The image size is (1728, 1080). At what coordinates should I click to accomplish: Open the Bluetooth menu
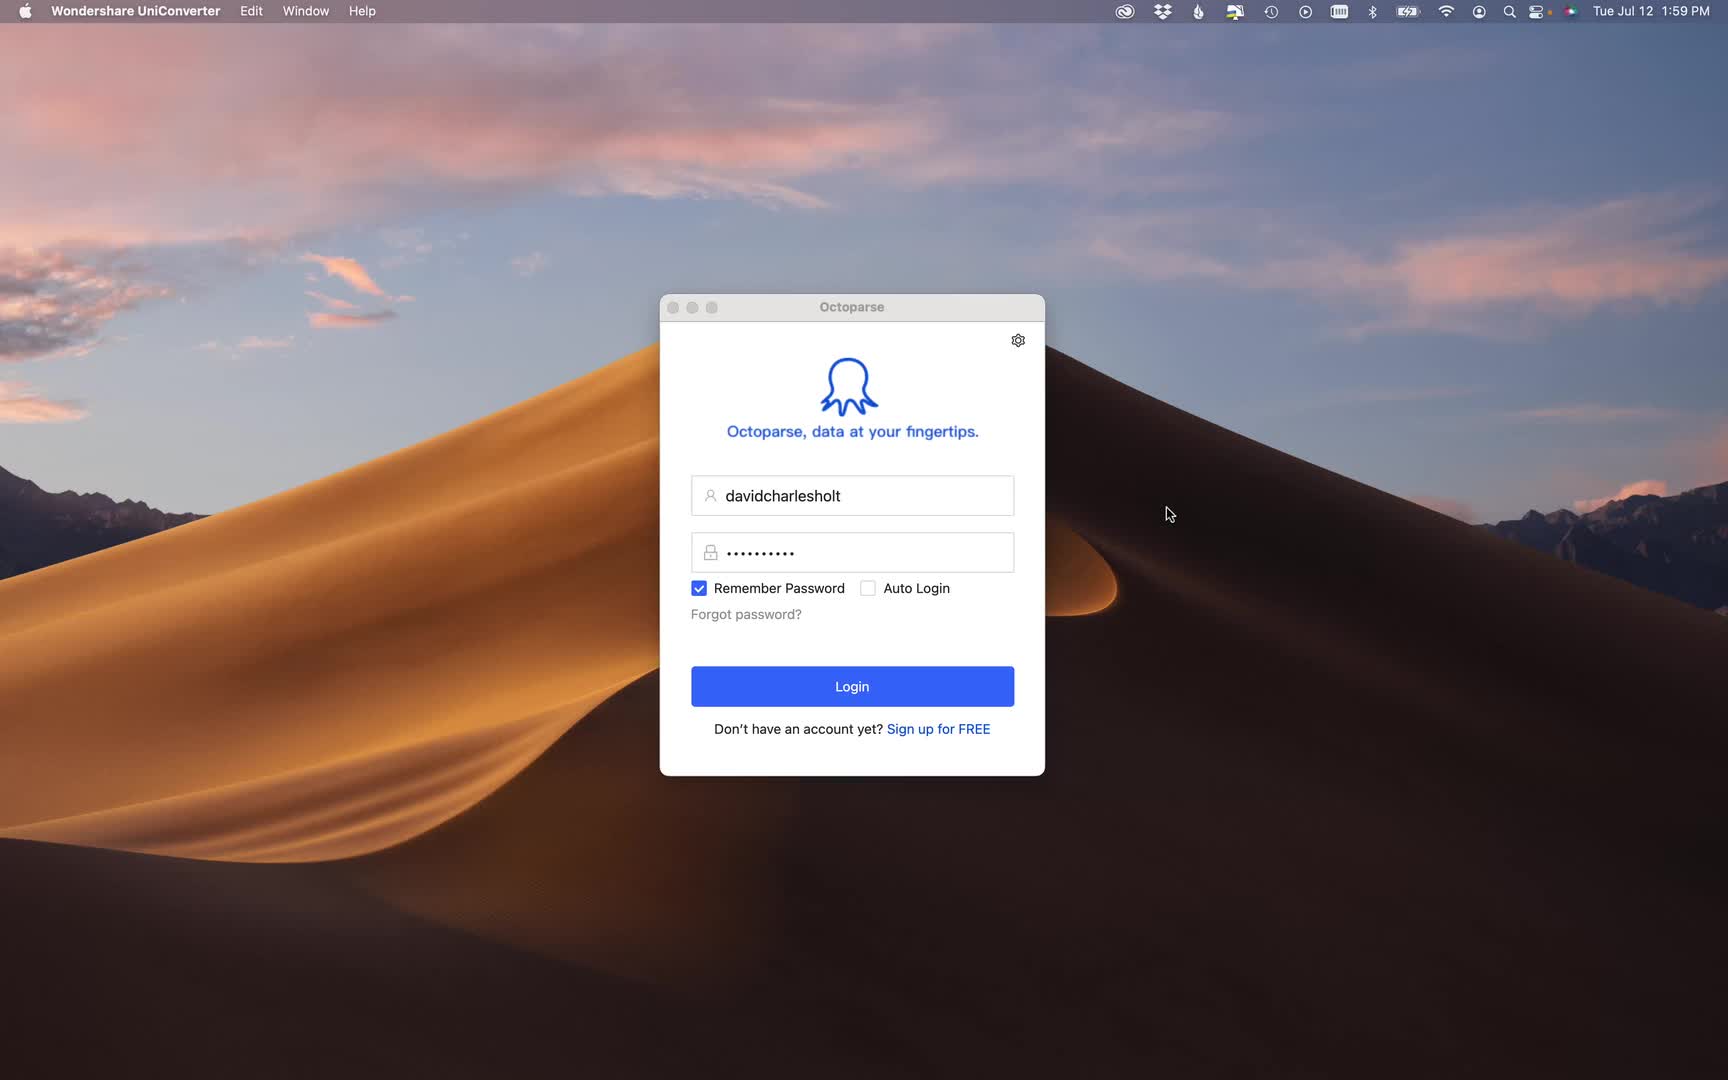1373,12
